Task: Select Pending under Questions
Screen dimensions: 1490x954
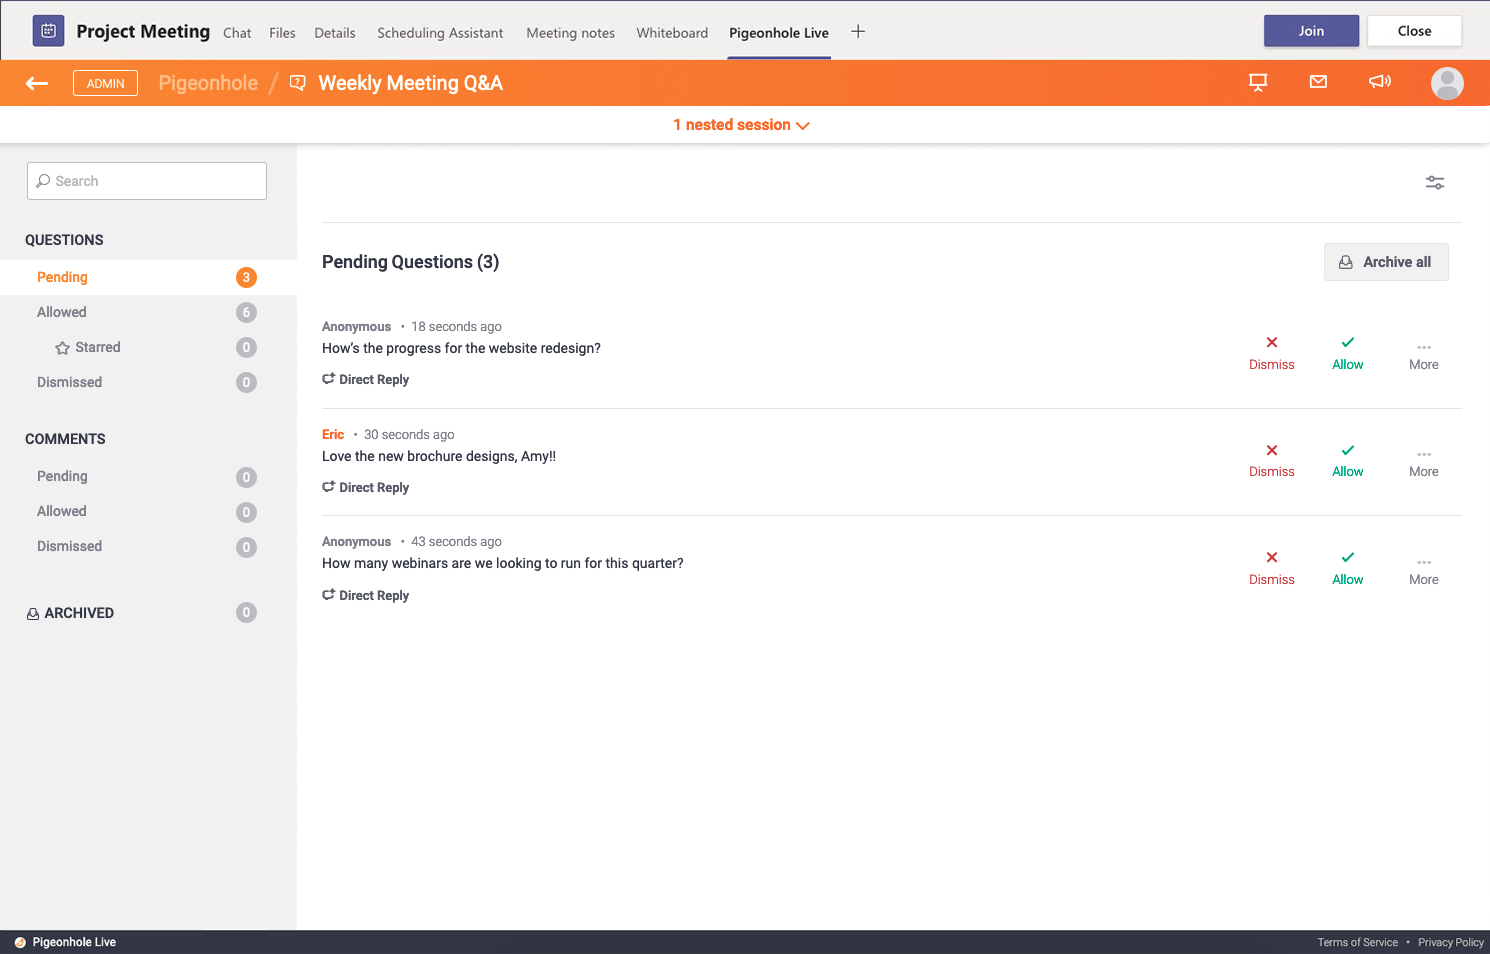Action: coord(148,277)
